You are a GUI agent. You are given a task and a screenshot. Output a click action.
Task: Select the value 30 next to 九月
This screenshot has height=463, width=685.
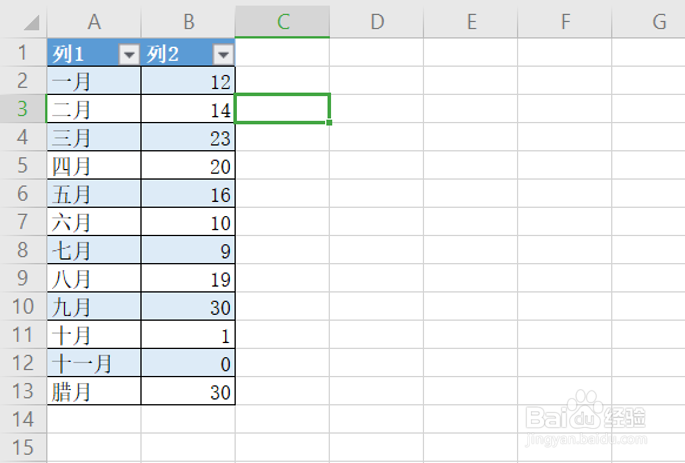click(188, 307)
